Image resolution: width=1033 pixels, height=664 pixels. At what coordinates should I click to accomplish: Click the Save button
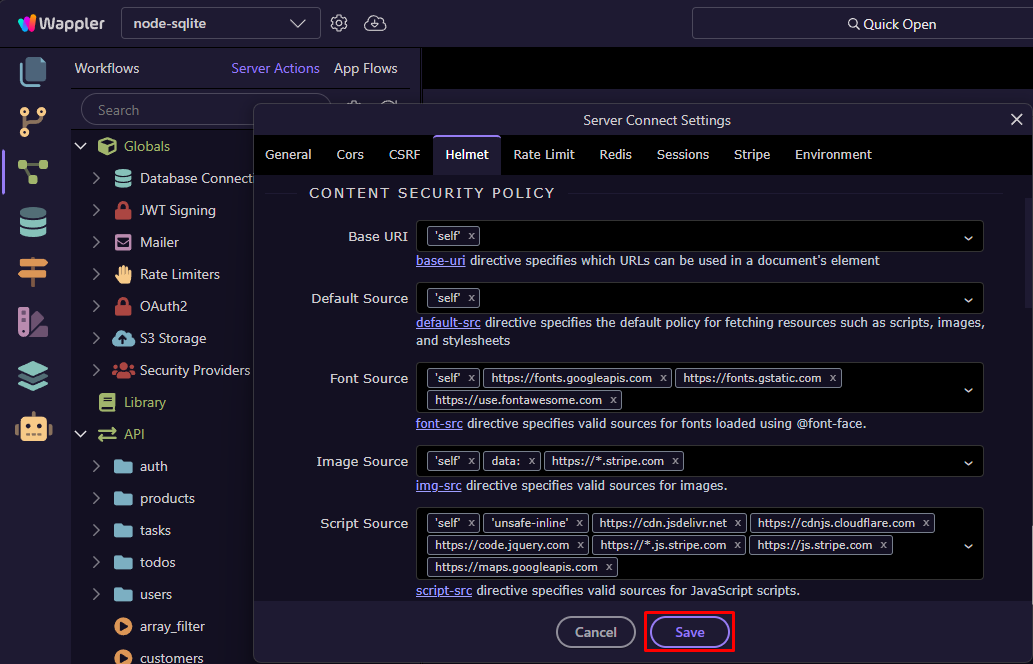pos(689,632)
